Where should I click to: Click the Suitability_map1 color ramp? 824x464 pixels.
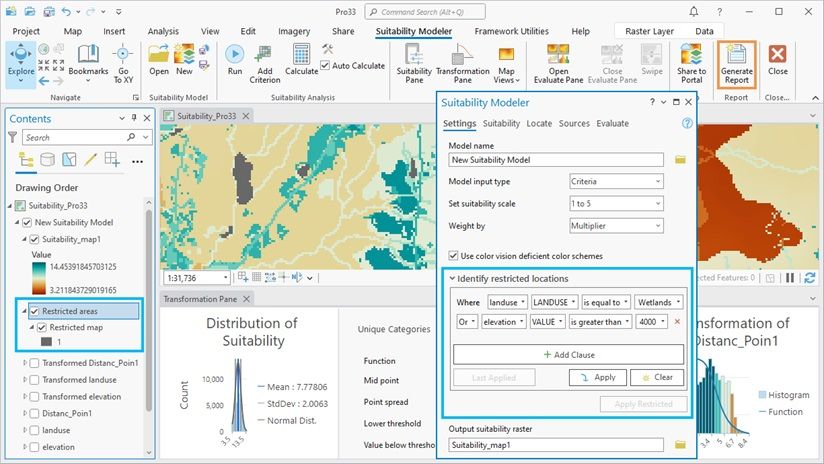click(x=38, y=279)
